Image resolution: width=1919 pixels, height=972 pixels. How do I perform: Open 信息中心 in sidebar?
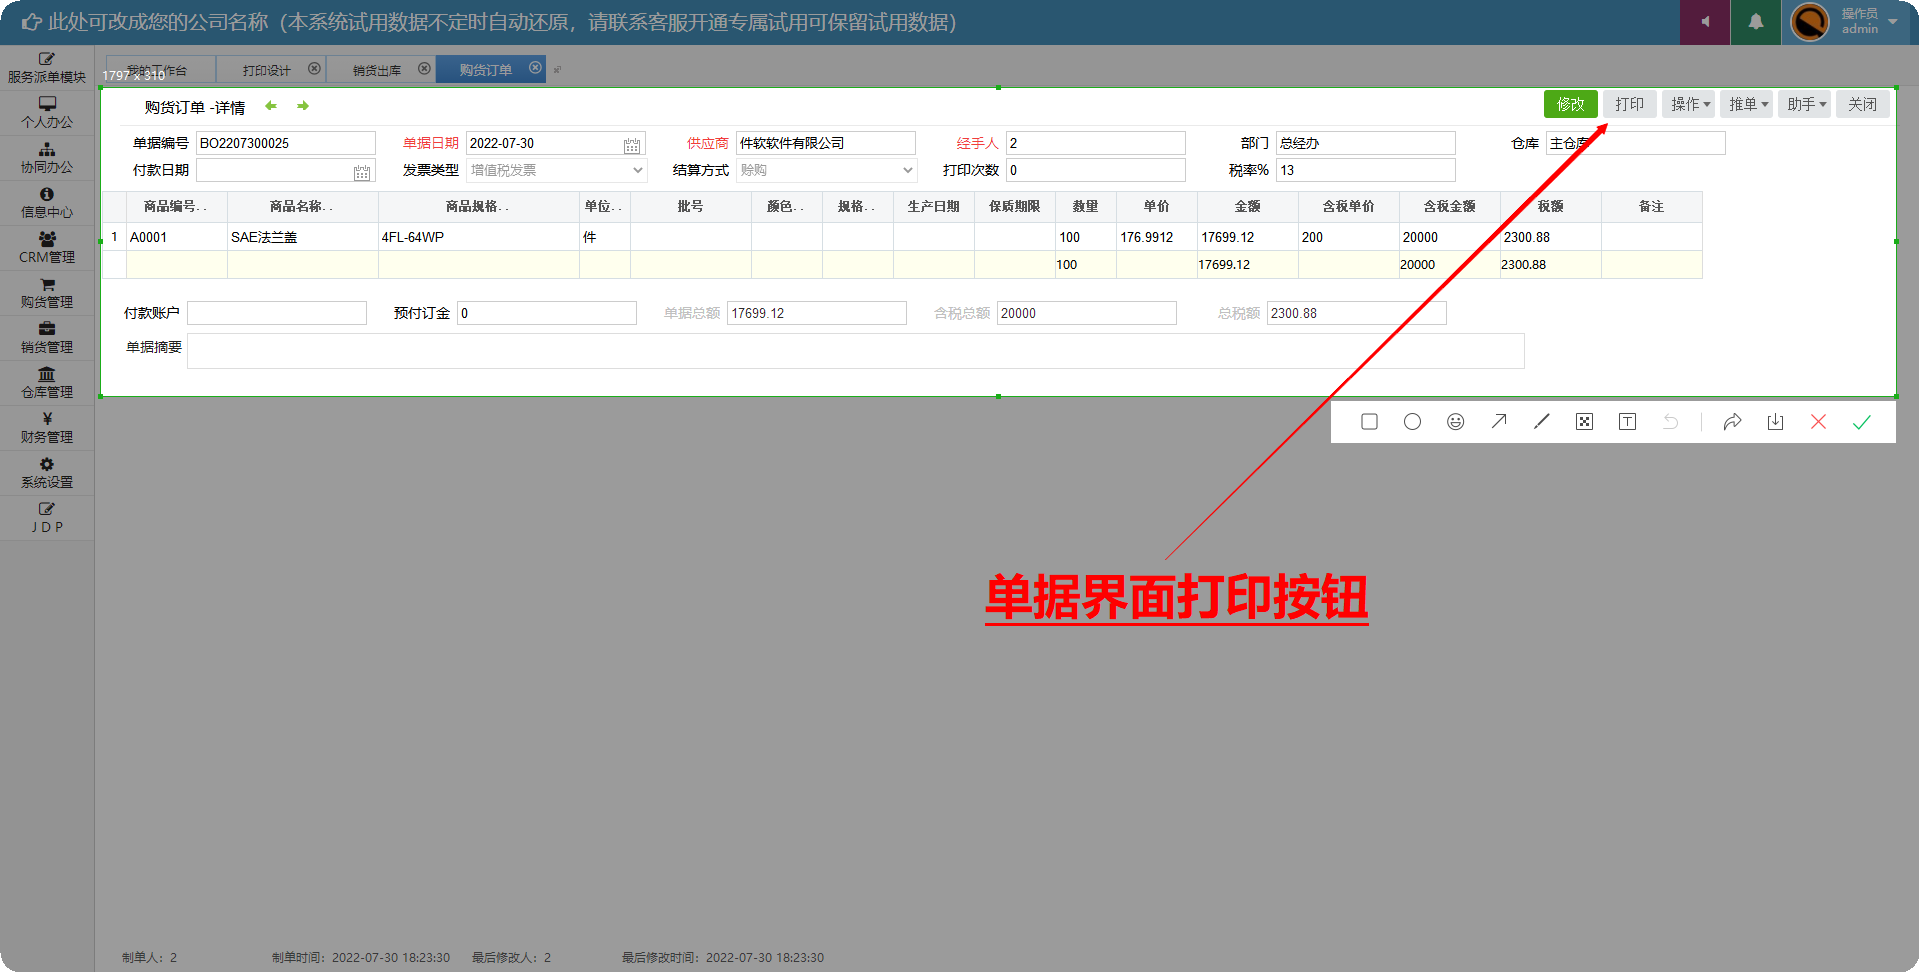[x=47, y=203]
